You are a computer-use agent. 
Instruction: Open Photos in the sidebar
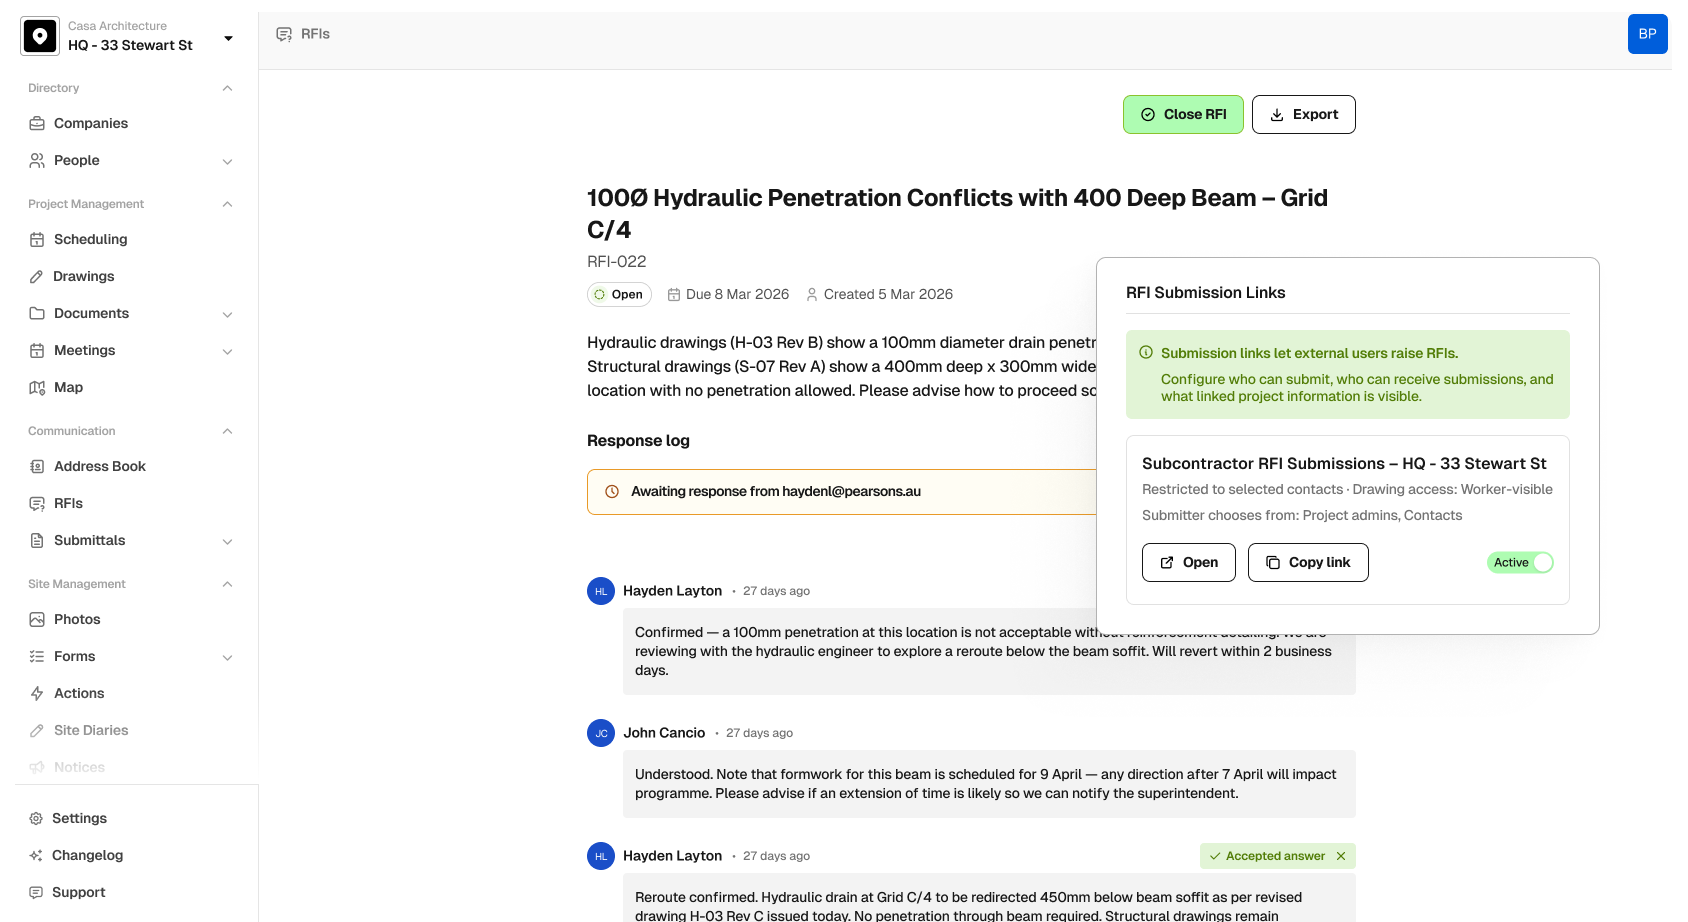pos(77,619)
